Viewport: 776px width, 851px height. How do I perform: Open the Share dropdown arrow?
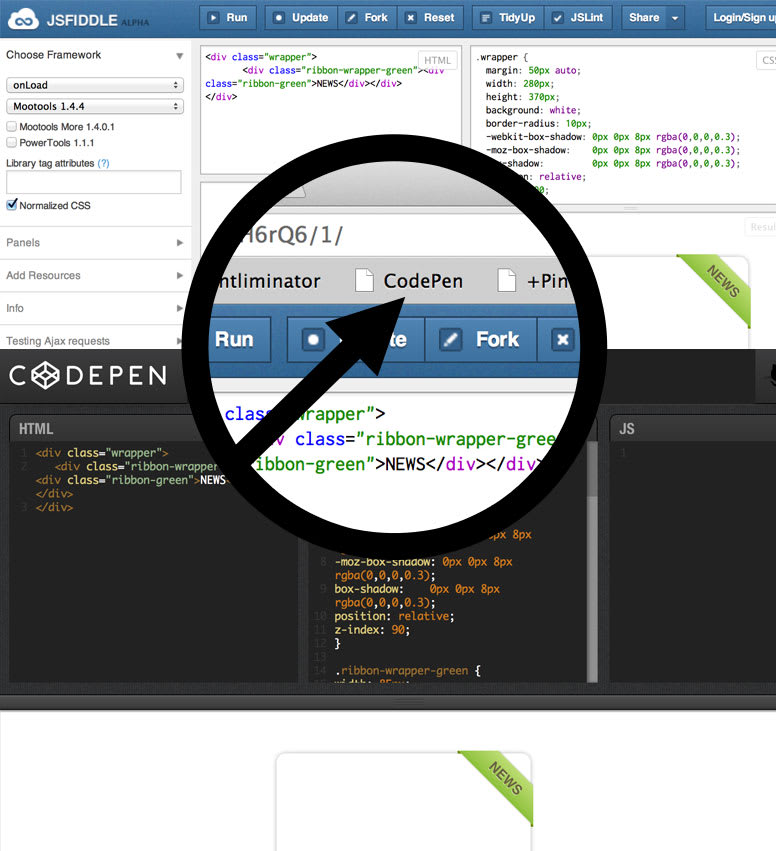pos(675,18)
